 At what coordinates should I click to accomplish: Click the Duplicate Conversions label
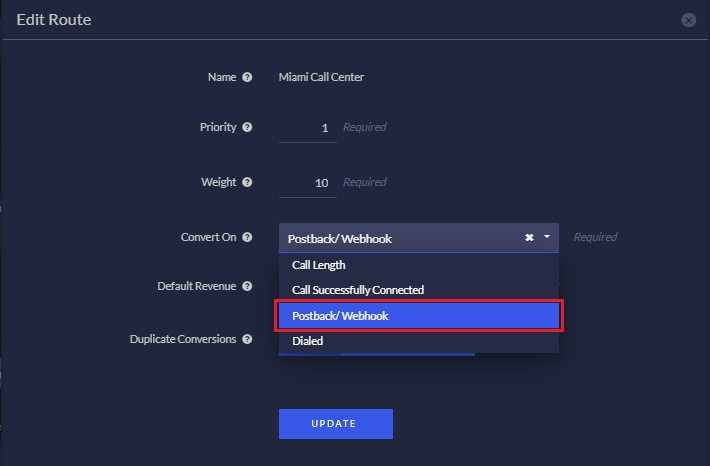pos(183,339)
